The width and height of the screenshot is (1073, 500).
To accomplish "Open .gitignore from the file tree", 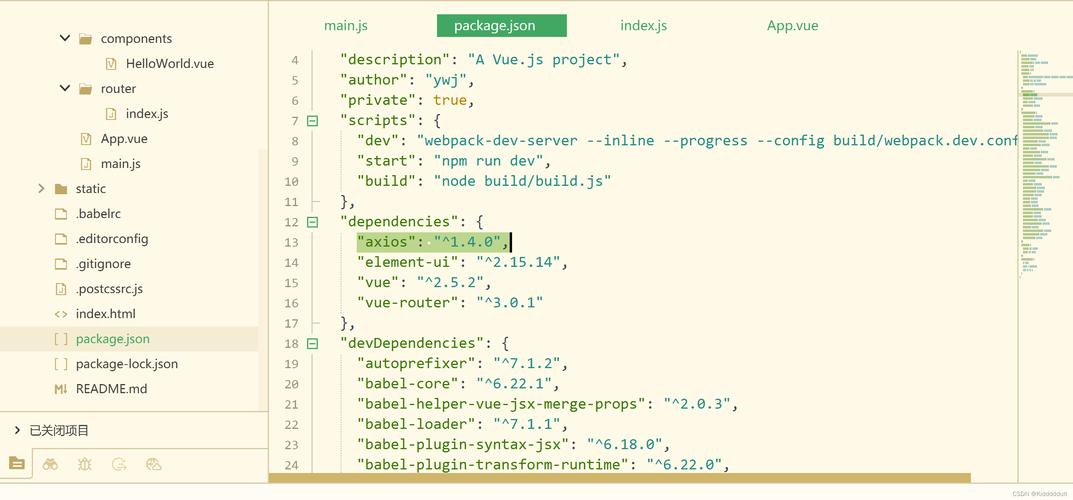I will (x=103, y=263).
